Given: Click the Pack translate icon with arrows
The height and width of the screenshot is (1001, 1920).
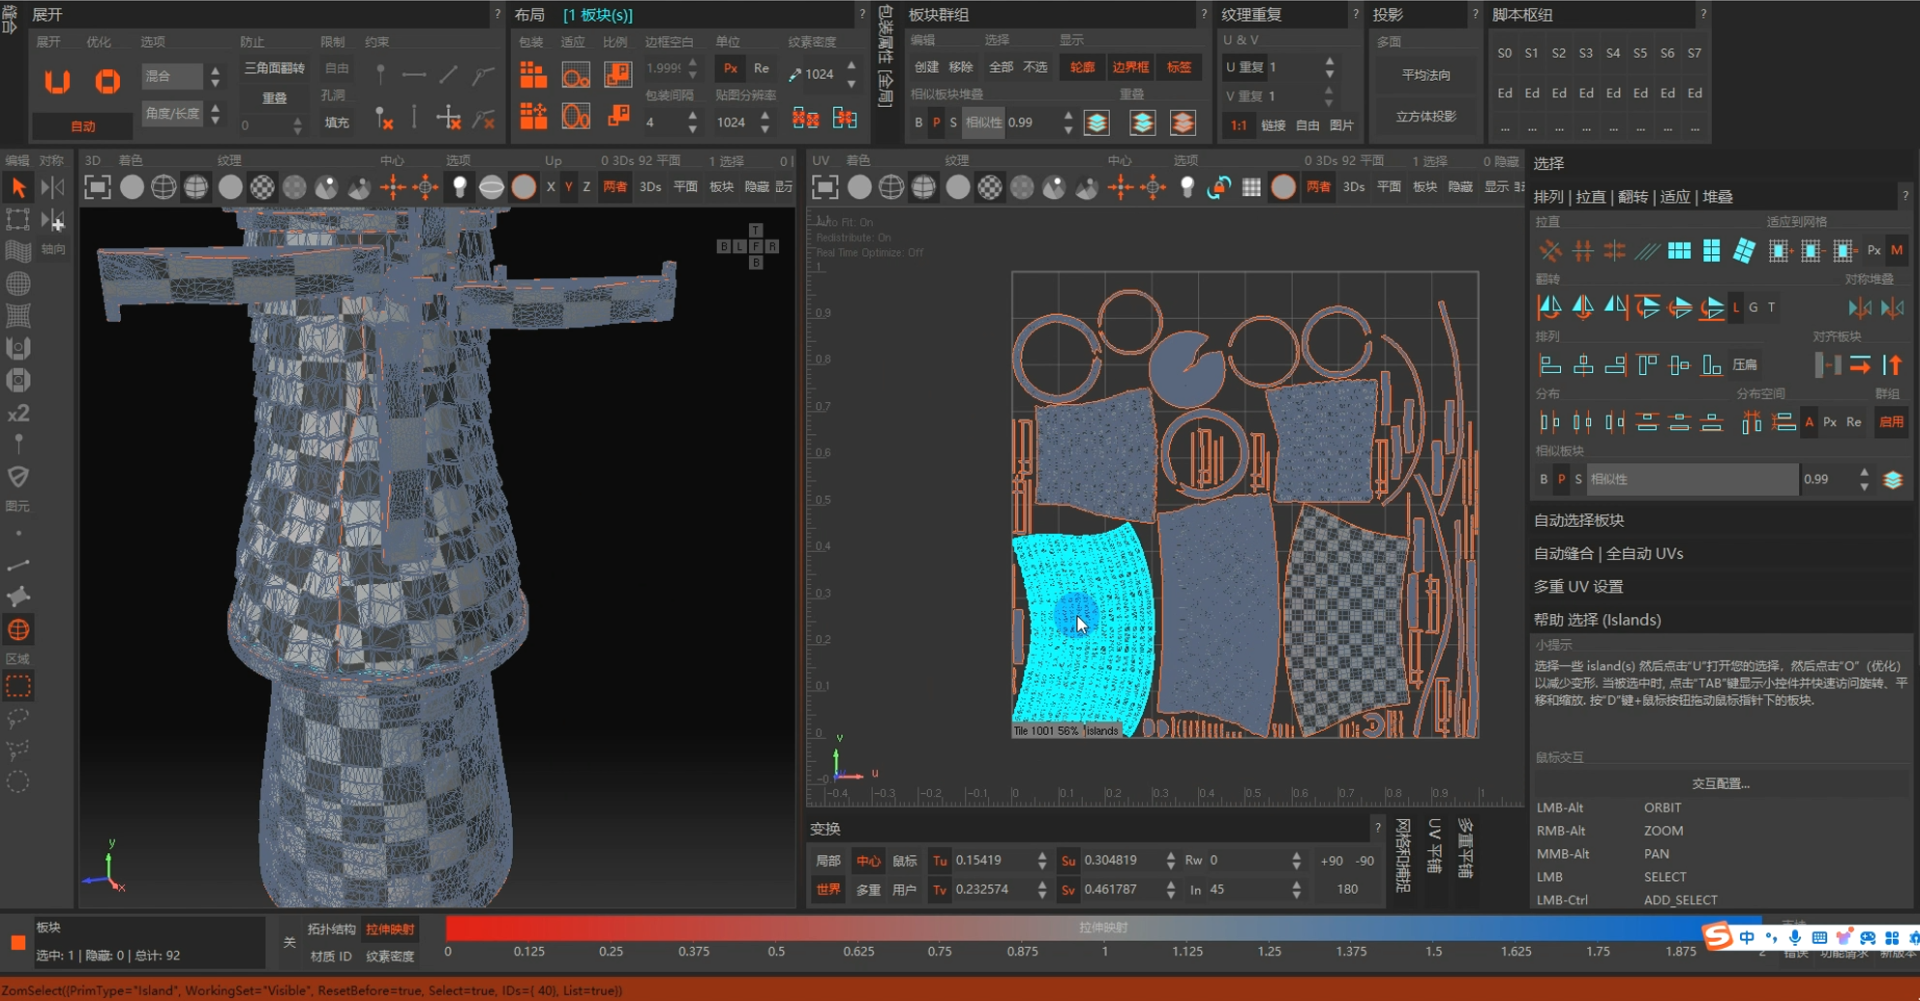Looking at the screenshot, I should (533, 117).
